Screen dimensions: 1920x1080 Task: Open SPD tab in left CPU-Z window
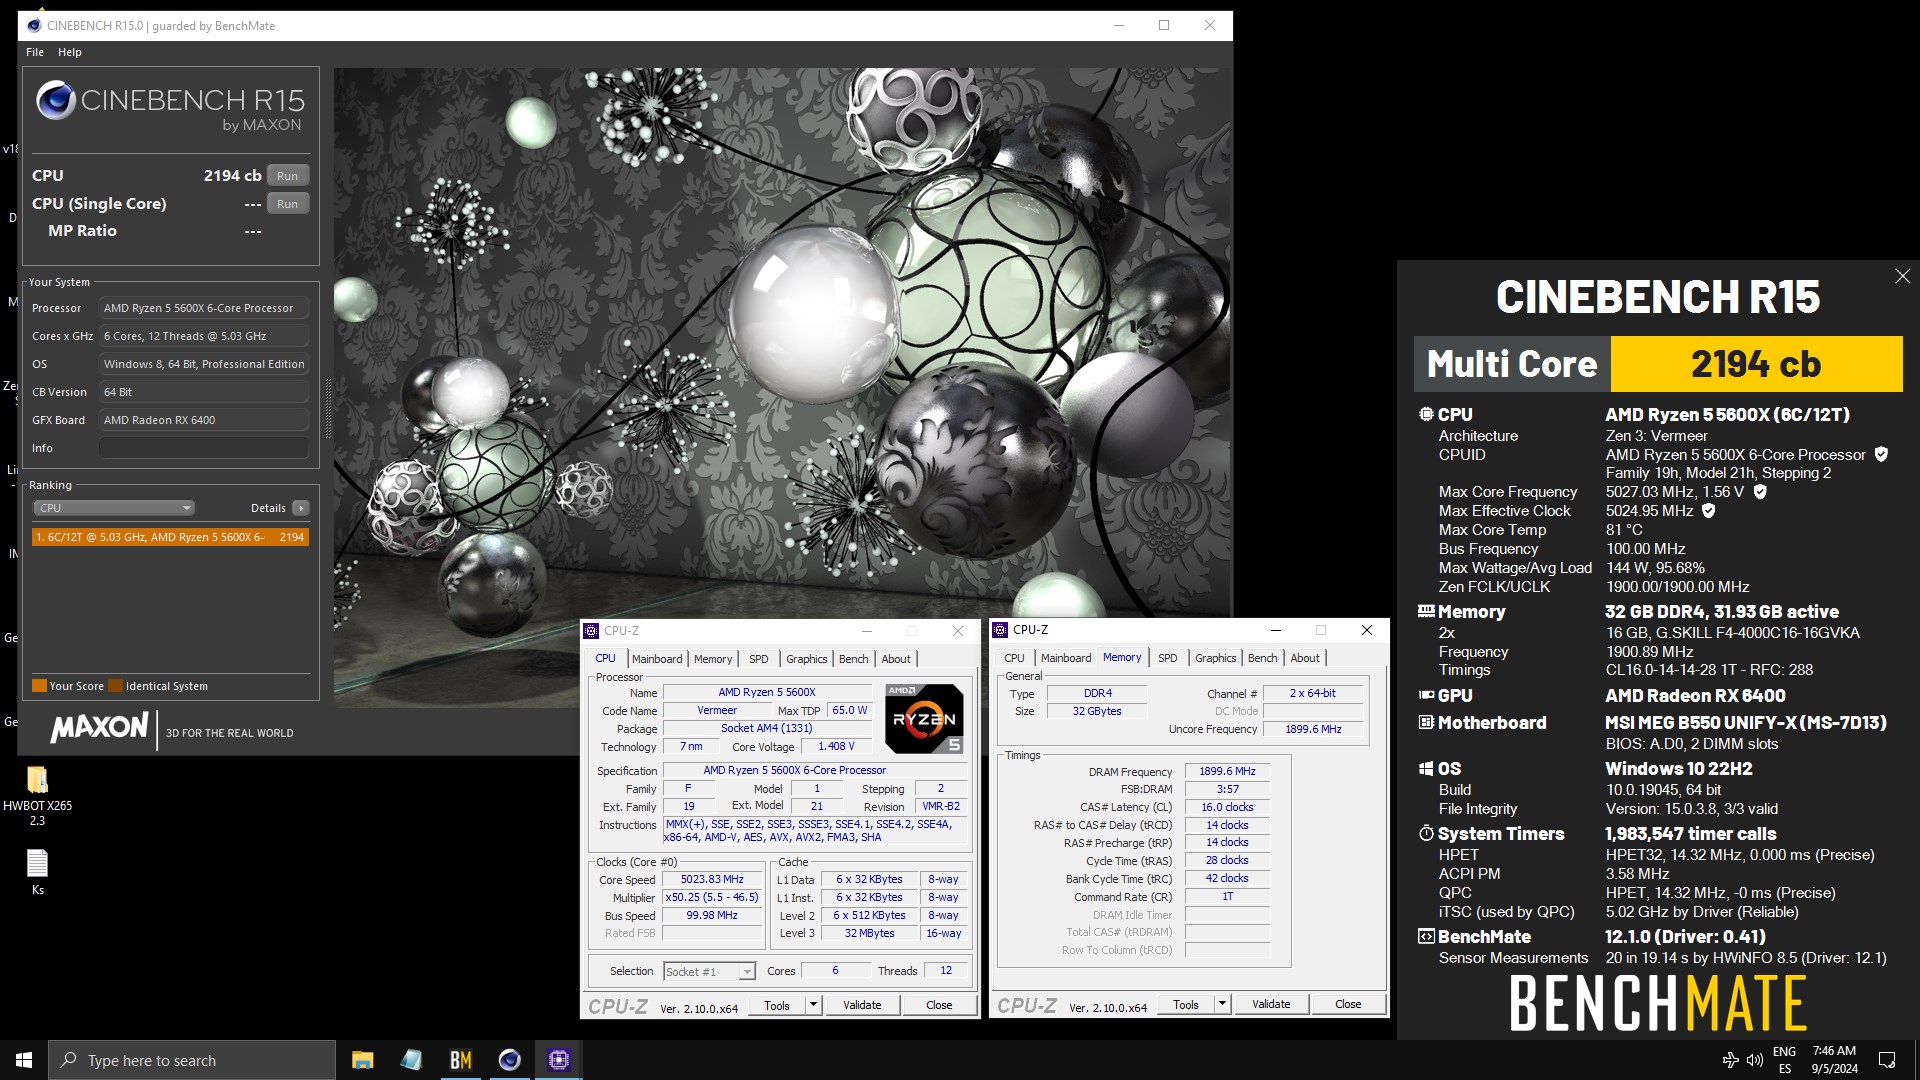point(759,659)
